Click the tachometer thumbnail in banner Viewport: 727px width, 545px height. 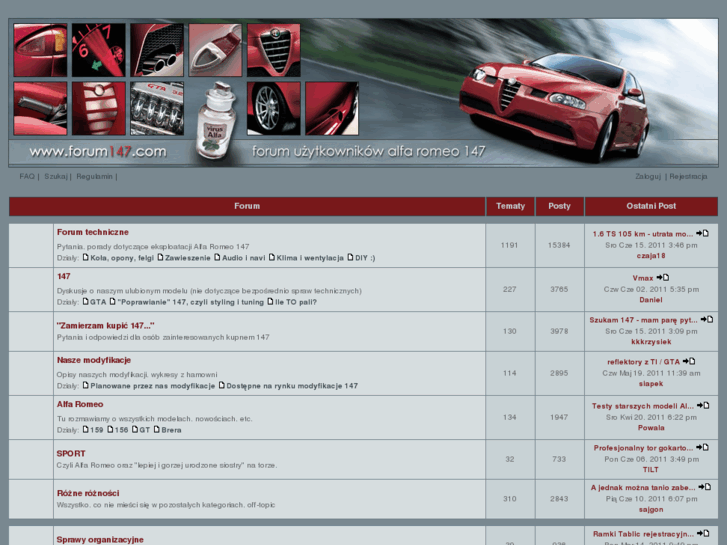(98, 50)
